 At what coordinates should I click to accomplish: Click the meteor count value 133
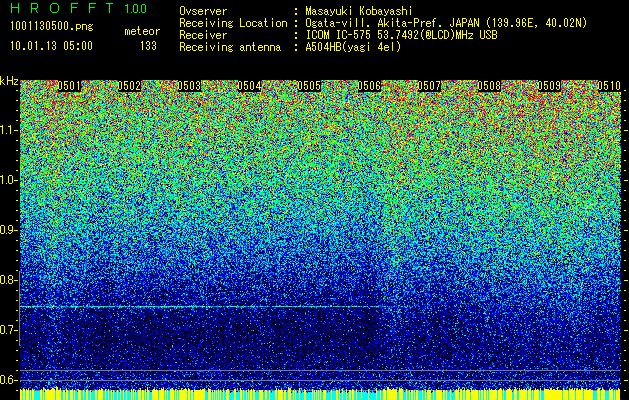(x=148, y=46)
